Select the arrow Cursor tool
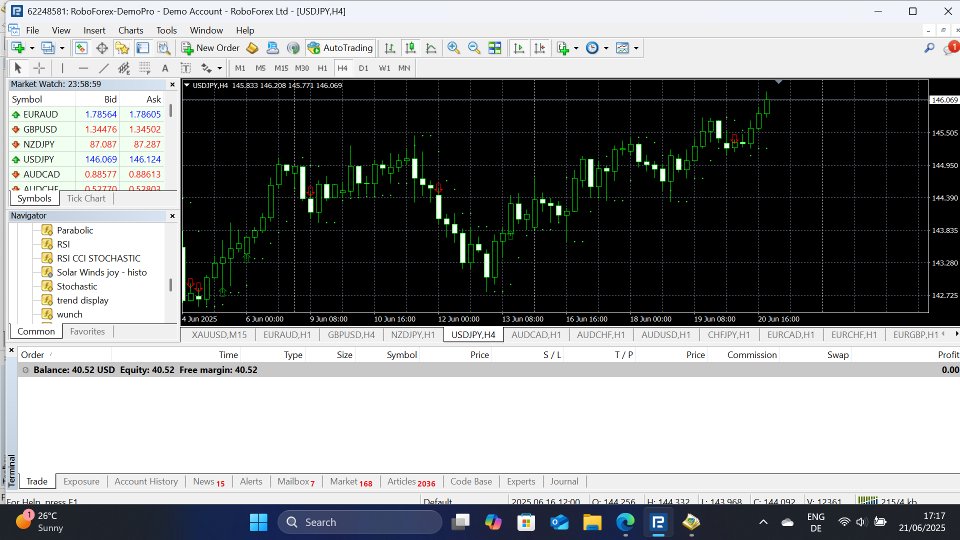Screen dimensions: 960x540 [x=18, y=68]
